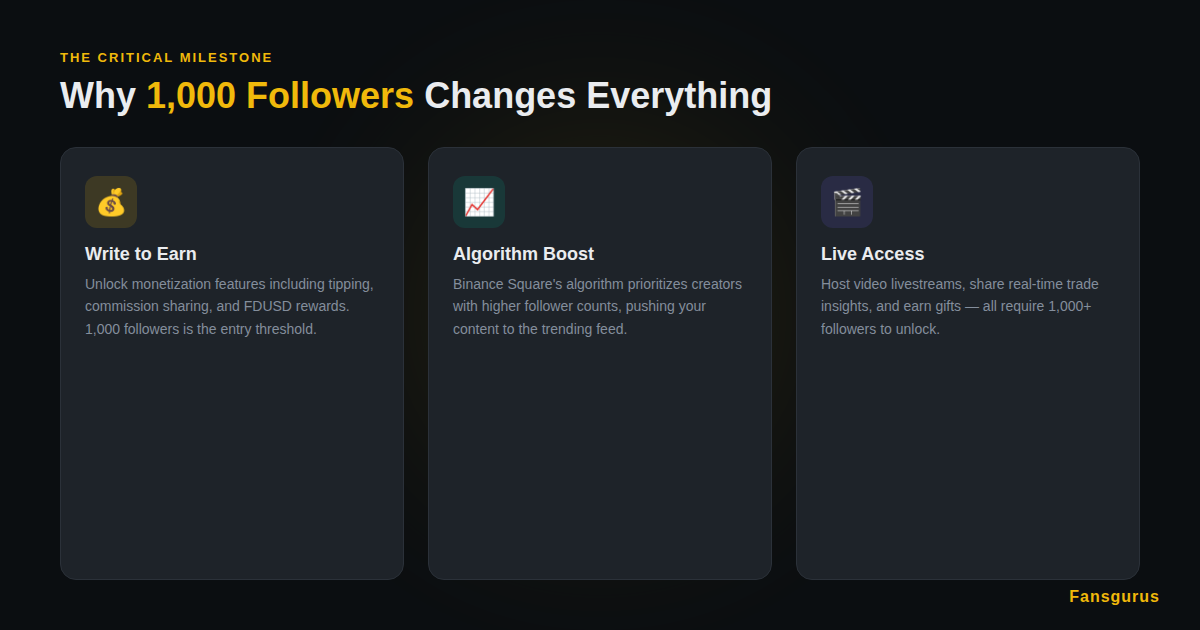Click the "FDUSD rewards" text

coord(296,306)
